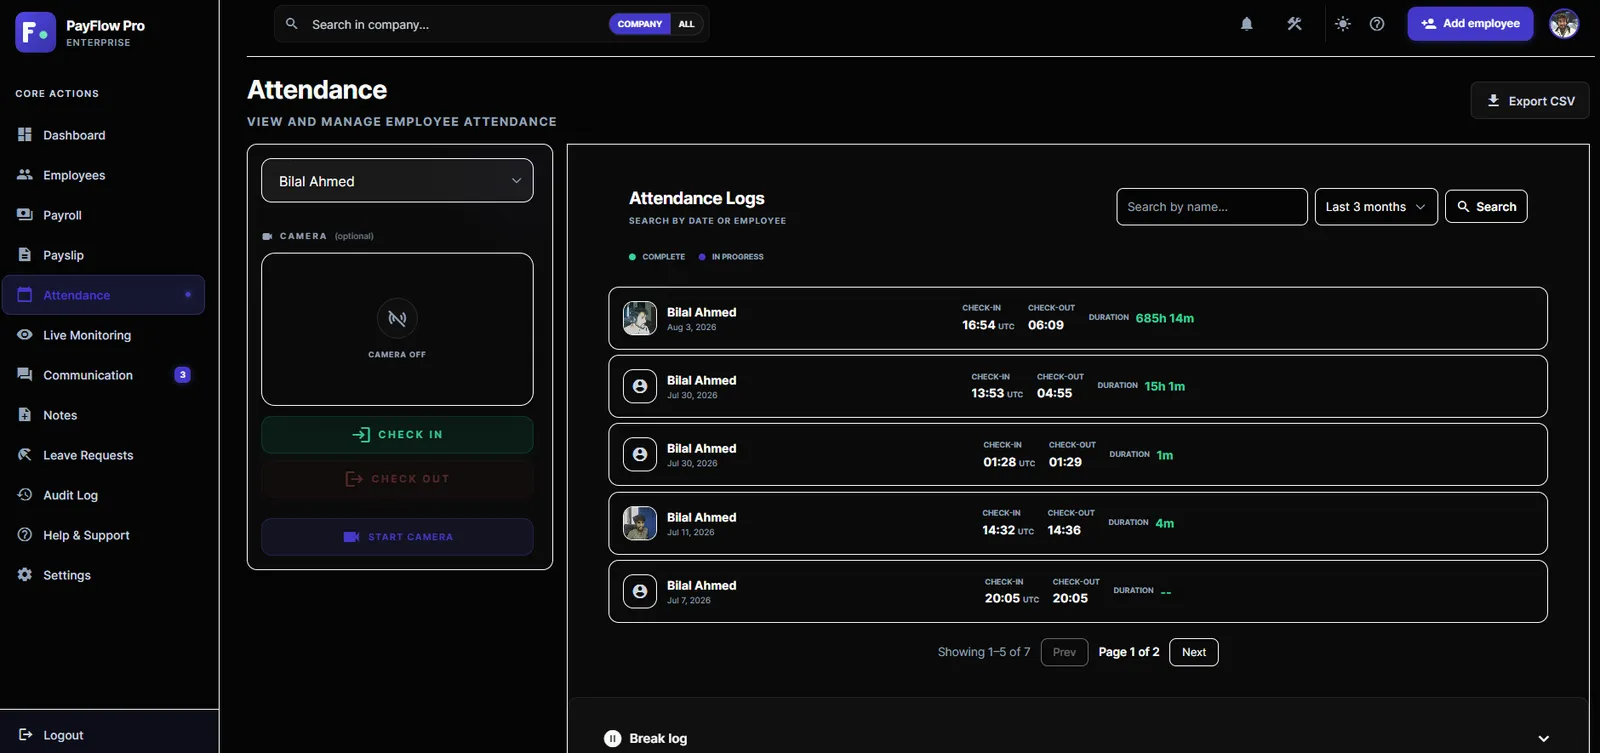Click the Logout arrow icon
The image size is (1600, 753).
(25, 734)
